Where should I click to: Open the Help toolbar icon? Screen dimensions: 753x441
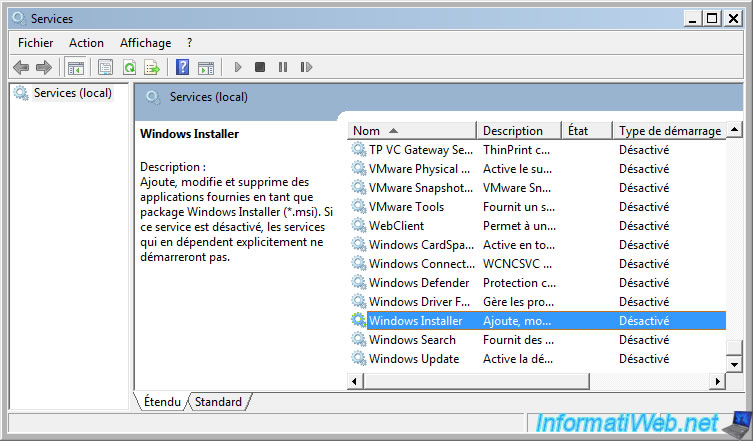182,67
